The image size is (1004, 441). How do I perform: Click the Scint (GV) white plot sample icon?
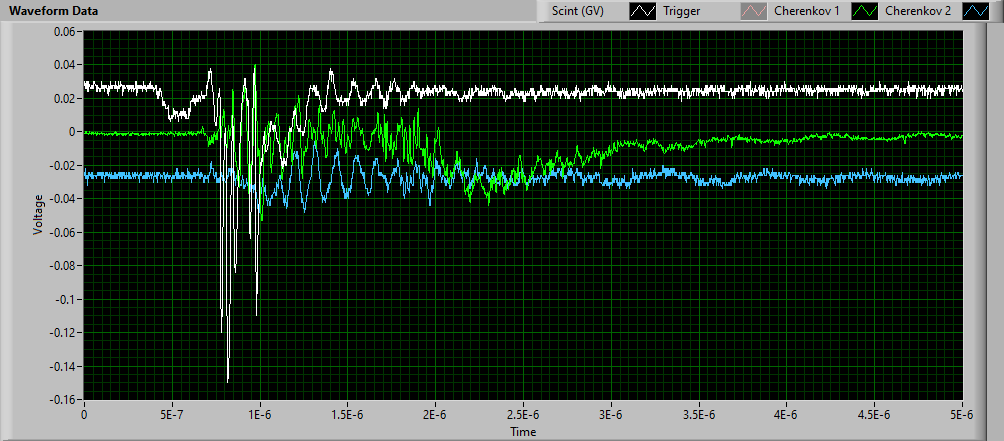coord(642,11)
